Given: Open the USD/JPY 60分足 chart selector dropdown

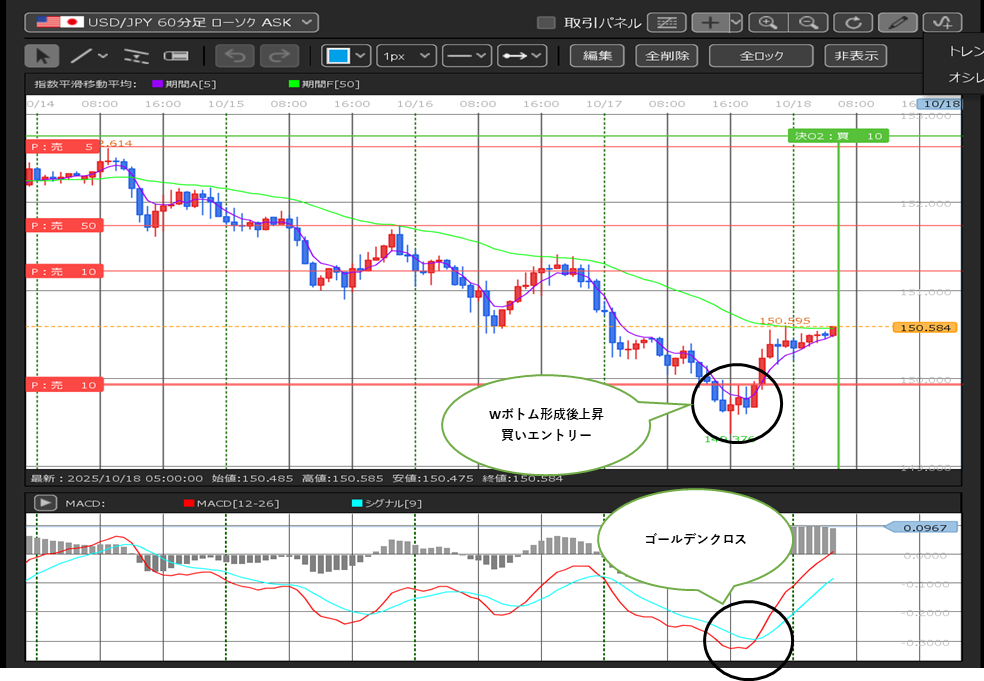Looking at the screenshot, I should coord(171,22).
